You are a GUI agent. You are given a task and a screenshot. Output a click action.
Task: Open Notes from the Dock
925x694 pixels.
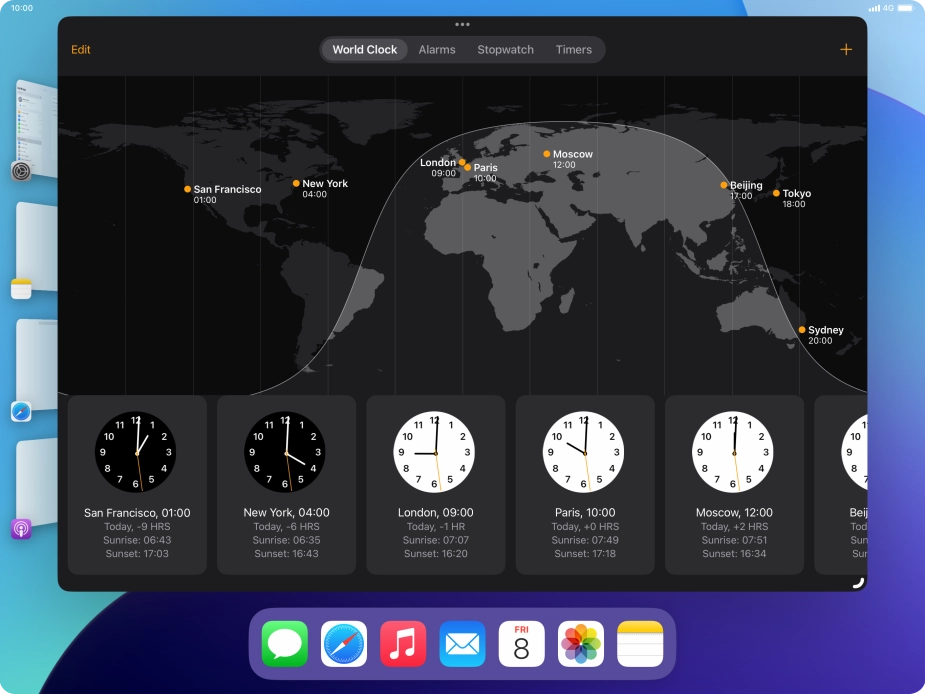click(x=638, y=642)
